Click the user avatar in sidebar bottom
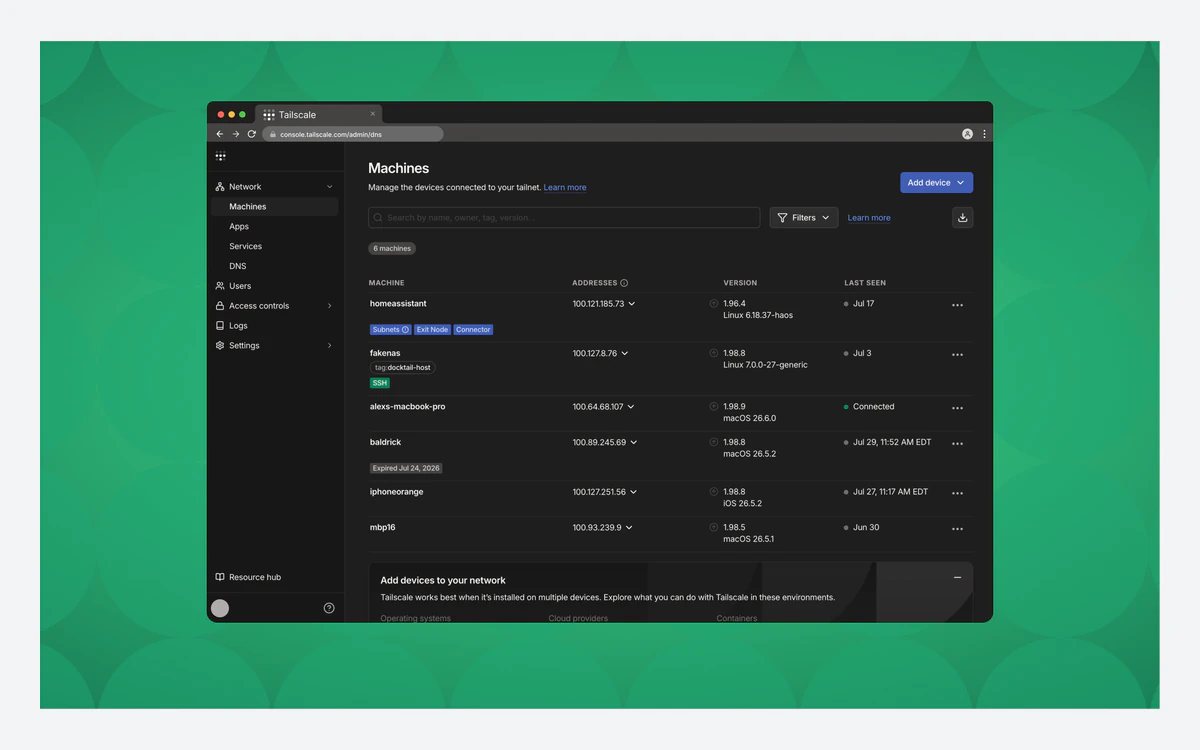Viewport: 1200px width, 750px height. [x=220, y=608]
